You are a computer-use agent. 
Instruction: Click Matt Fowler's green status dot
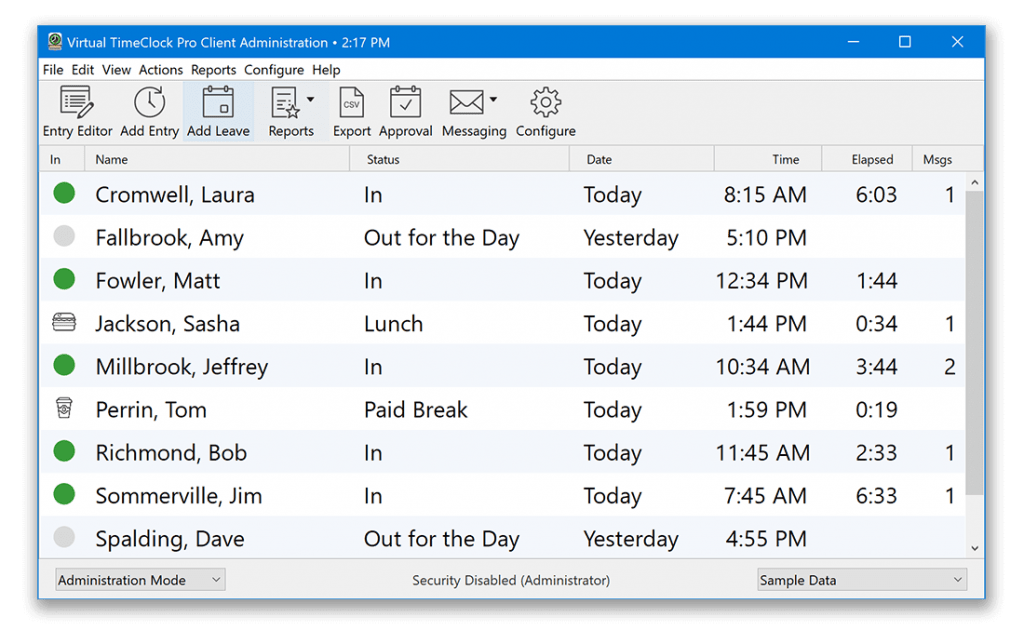(x=64, y=279)
